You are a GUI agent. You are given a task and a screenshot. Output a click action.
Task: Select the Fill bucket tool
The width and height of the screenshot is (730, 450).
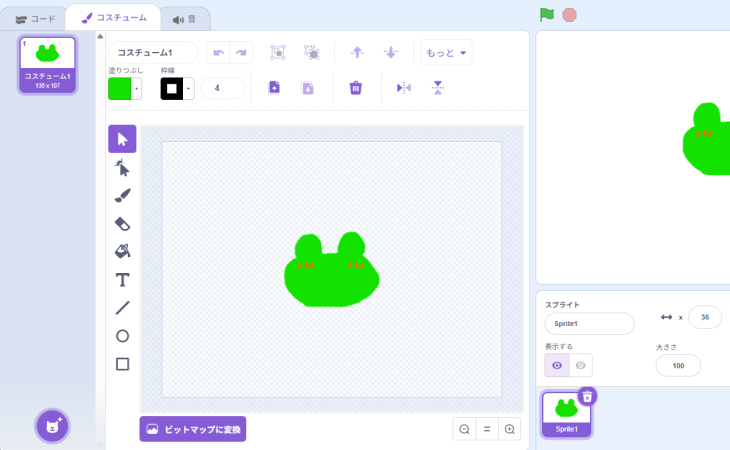pos(122,251)
